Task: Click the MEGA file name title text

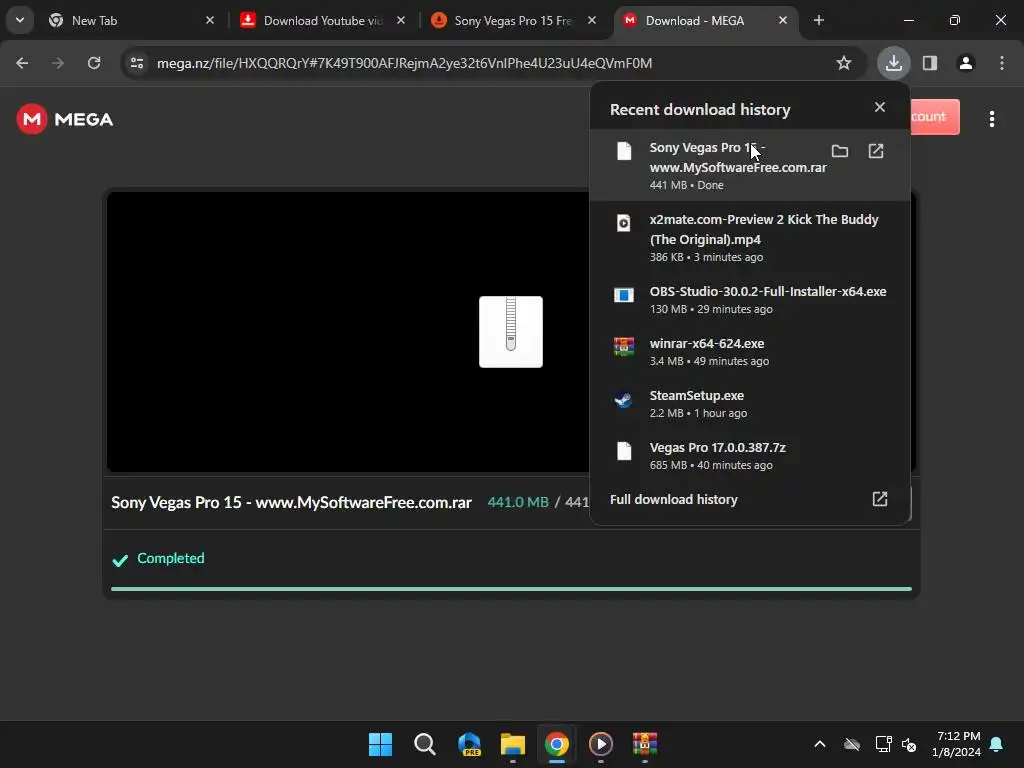Action: [x=291, y=502]
